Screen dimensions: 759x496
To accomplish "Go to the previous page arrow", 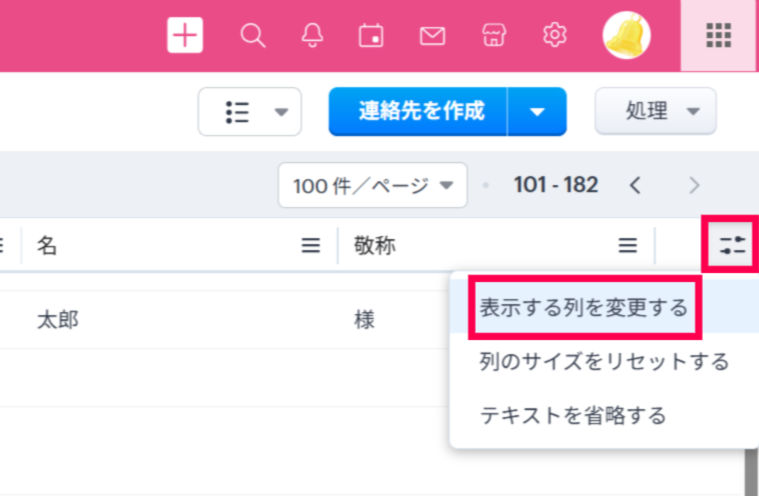I will coord(634,186).
